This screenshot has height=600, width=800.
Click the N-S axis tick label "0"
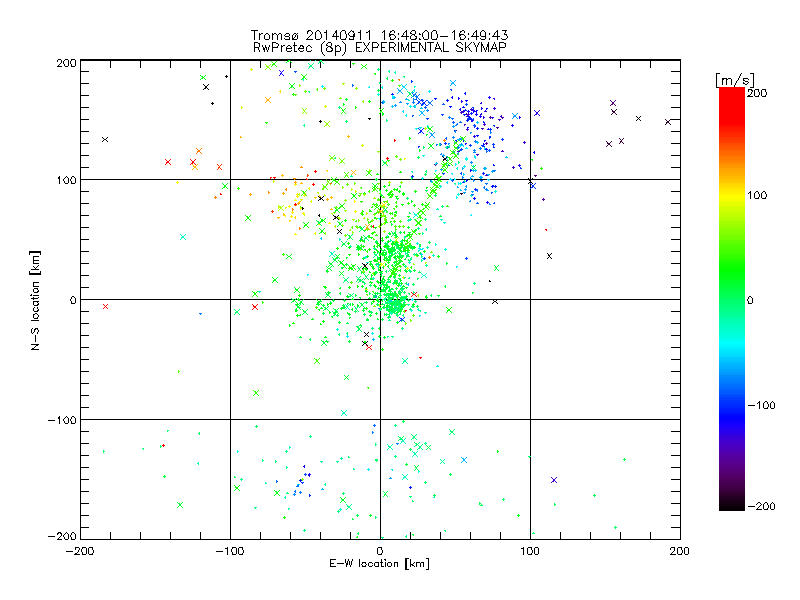[x=73, y=300]
